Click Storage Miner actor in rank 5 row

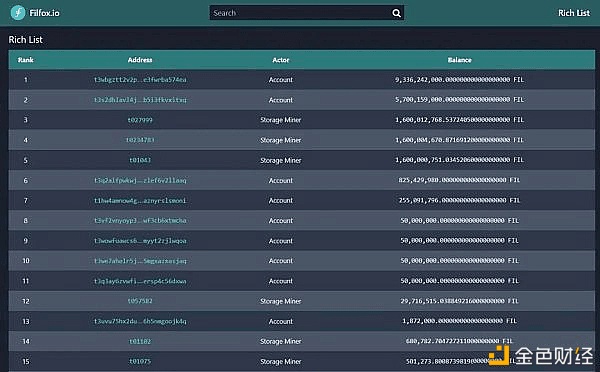[281, 160]
